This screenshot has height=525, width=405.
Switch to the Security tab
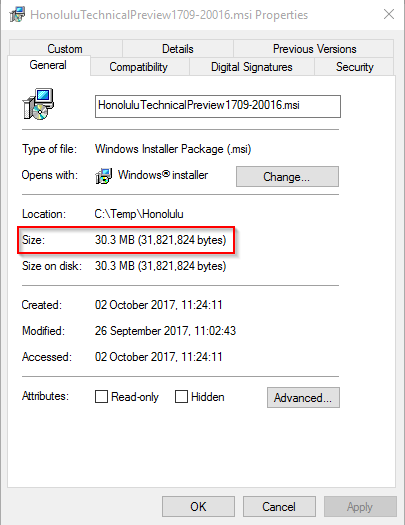(354, 67)
